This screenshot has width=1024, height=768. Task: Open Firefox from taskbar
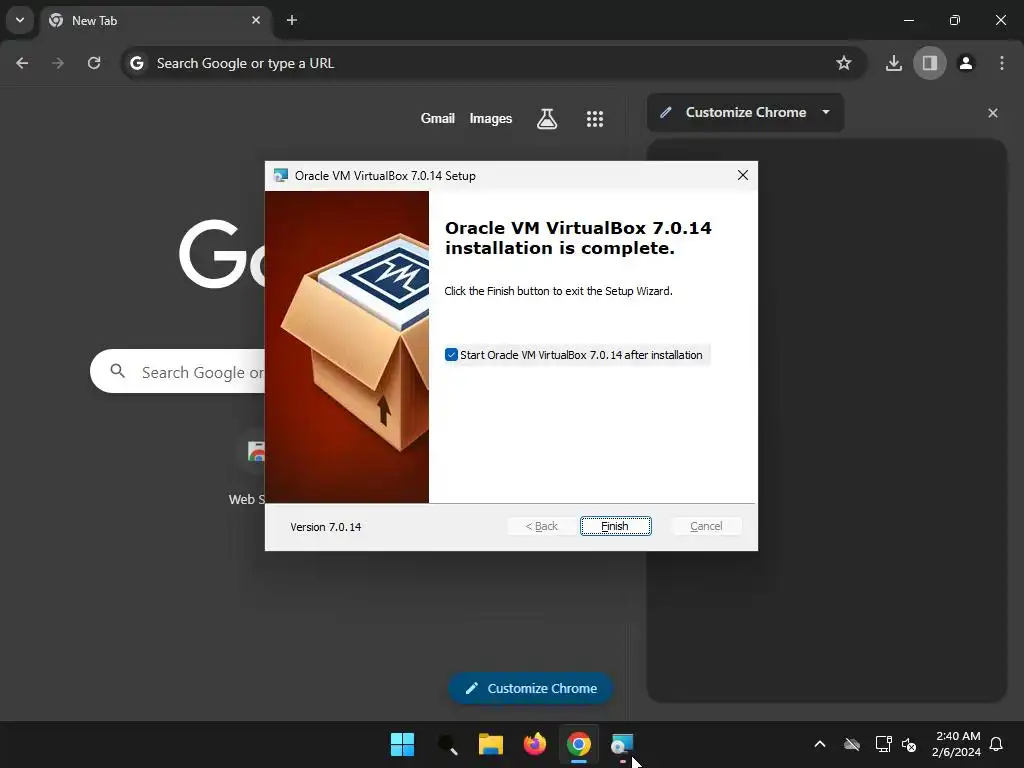click(535, 744)
